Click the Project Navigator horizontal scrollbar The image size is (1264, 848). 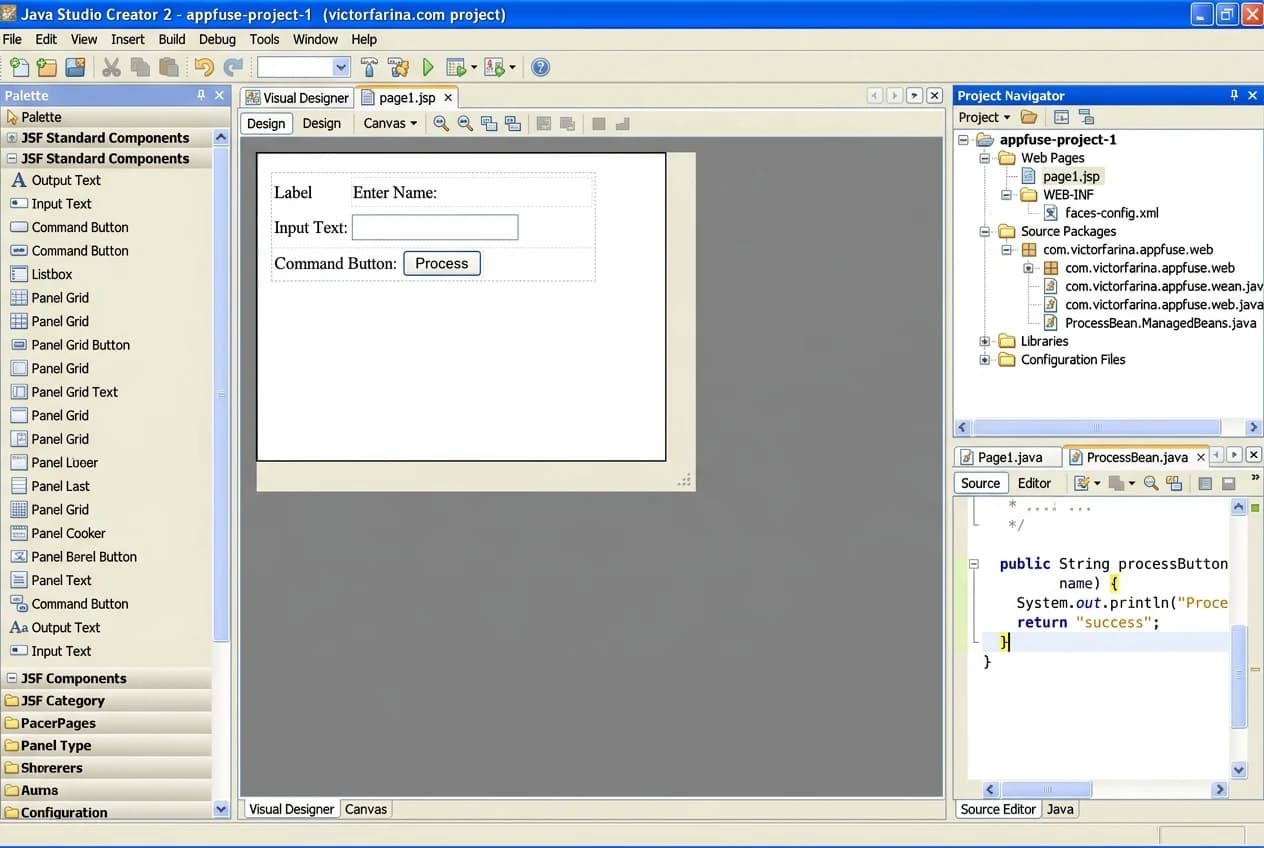tap(1107, 427)
